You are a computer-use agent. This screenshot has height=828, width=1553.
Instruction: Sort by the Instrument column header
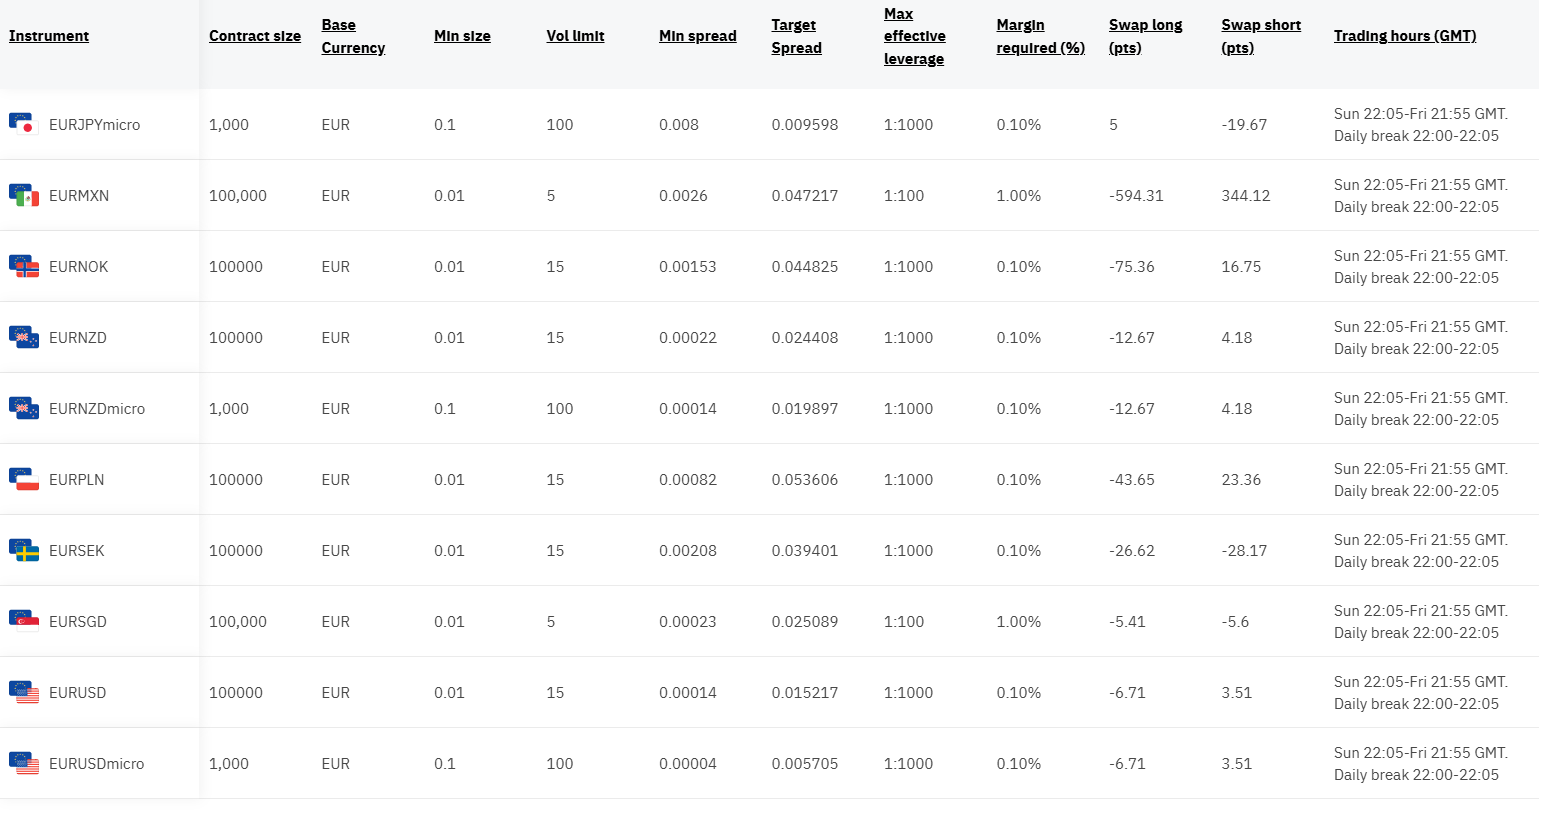click(49, 36)
